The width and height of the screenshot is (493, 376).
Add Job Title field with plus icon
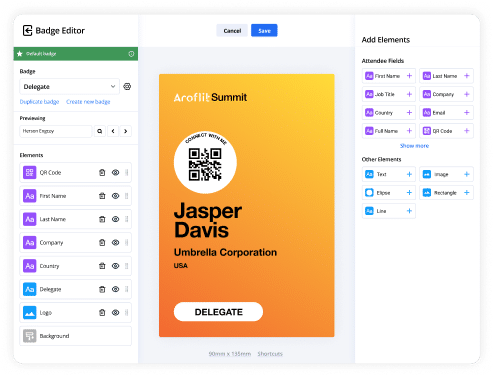pyautogui.click(x=409, y=94)
